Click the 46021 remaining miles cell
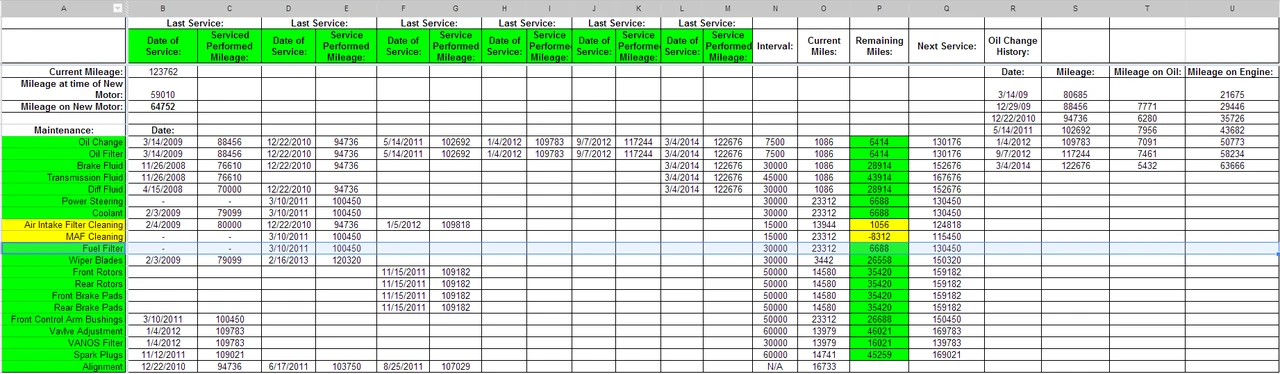This screenshot has width=1280, height=374. [x=879, y=331]
